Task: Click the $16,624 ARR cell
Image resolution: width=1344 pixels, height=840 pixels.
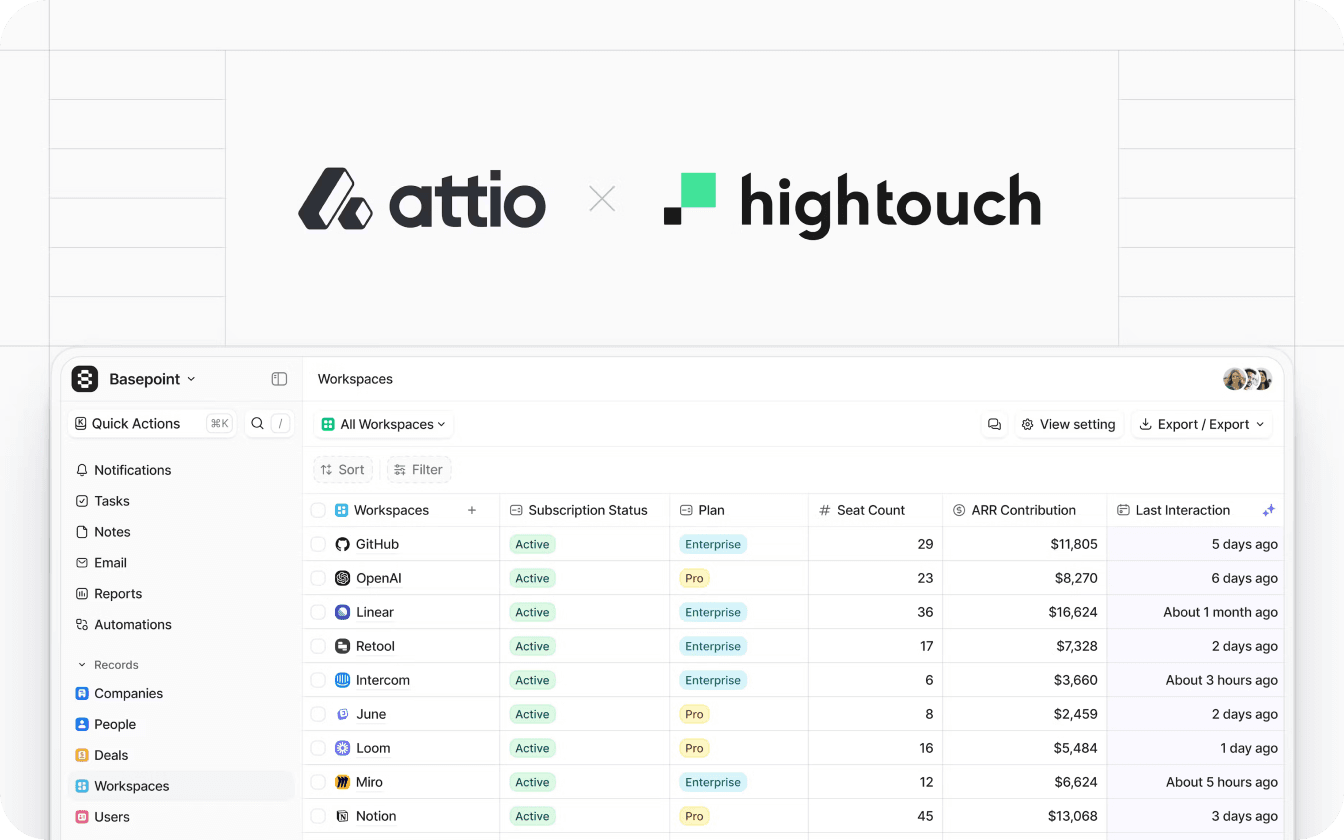Action: (x=1024, y=612)
